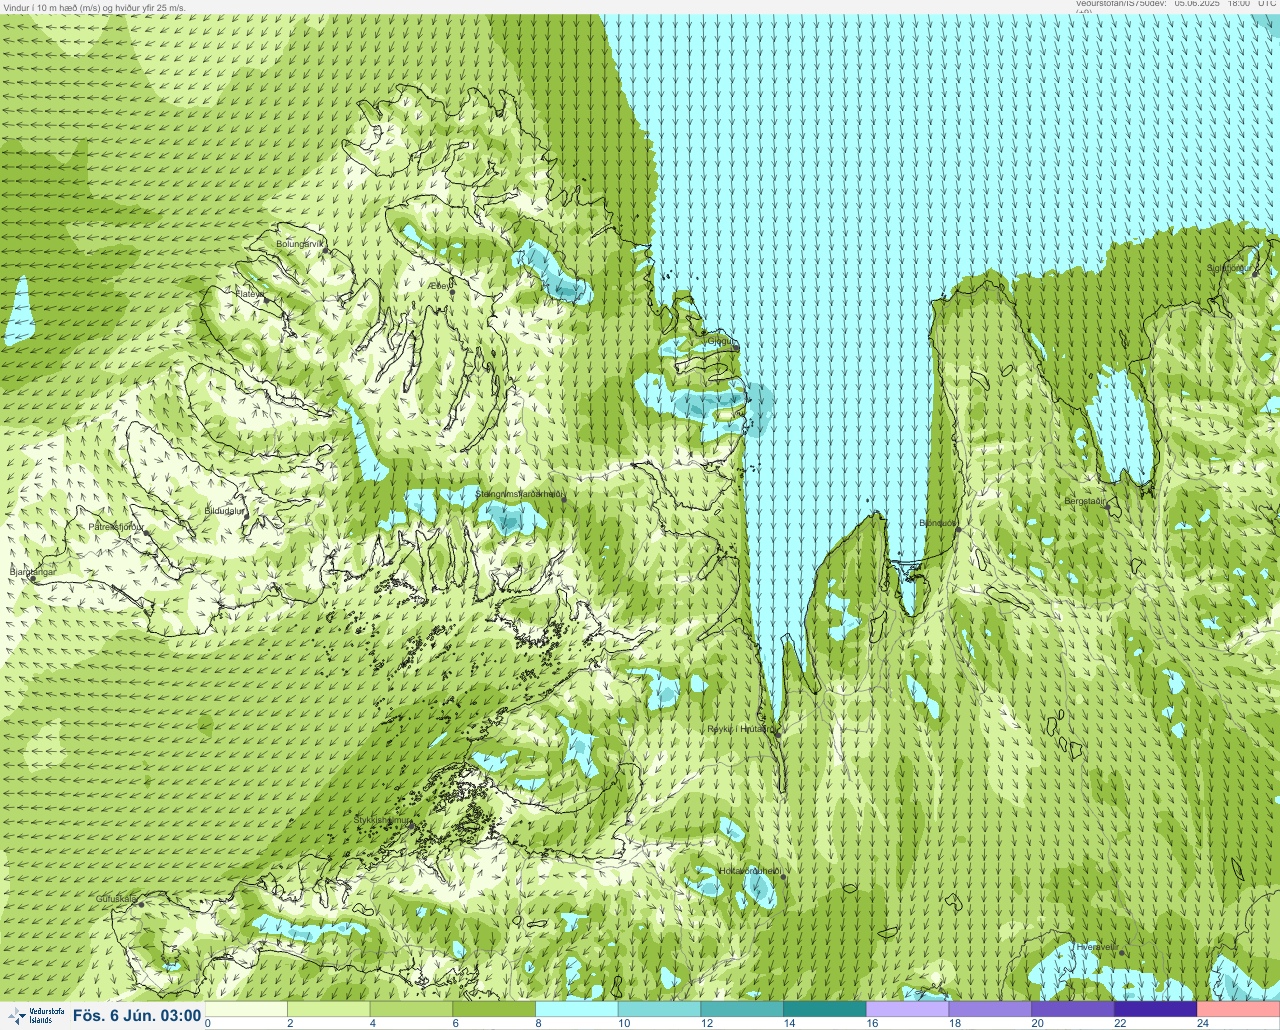This screenshot has height=1030, width=1280.
Task: Click the Hveravellir station label
Action: coord(1096,946)
